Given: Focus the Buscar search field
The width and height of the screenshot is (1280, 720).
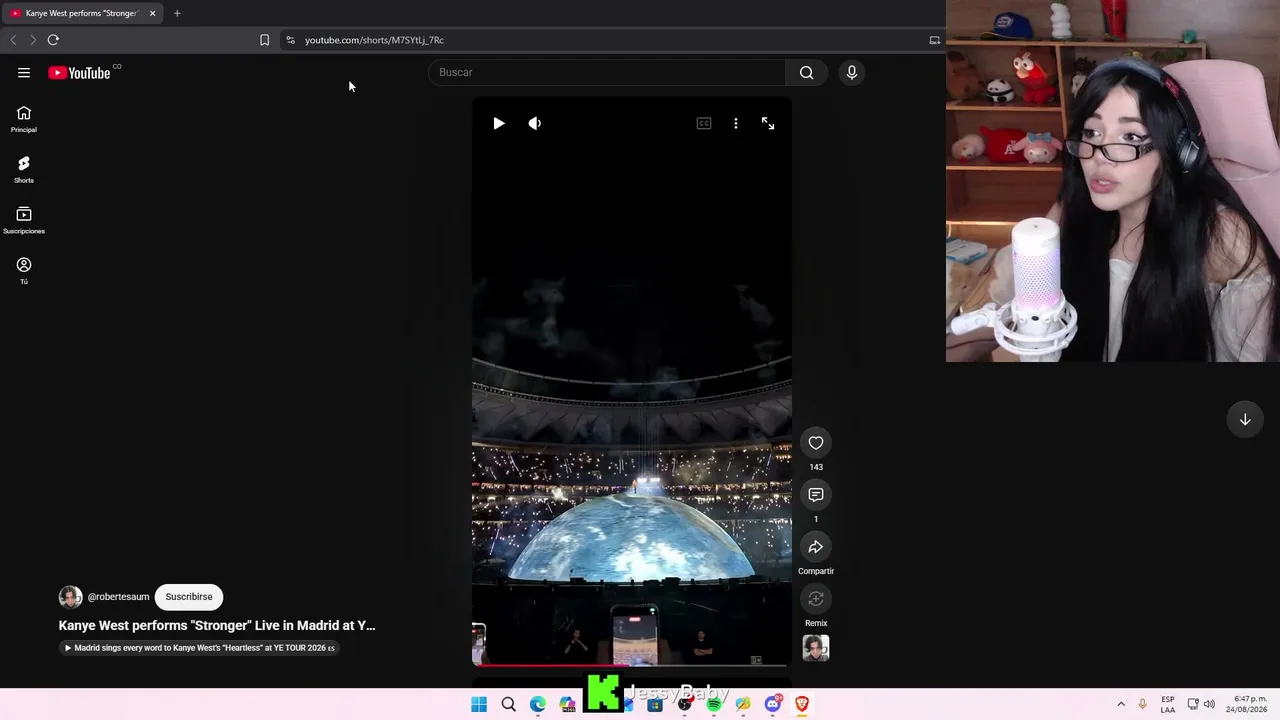Looking at the screenshot, I should [607, 72].
